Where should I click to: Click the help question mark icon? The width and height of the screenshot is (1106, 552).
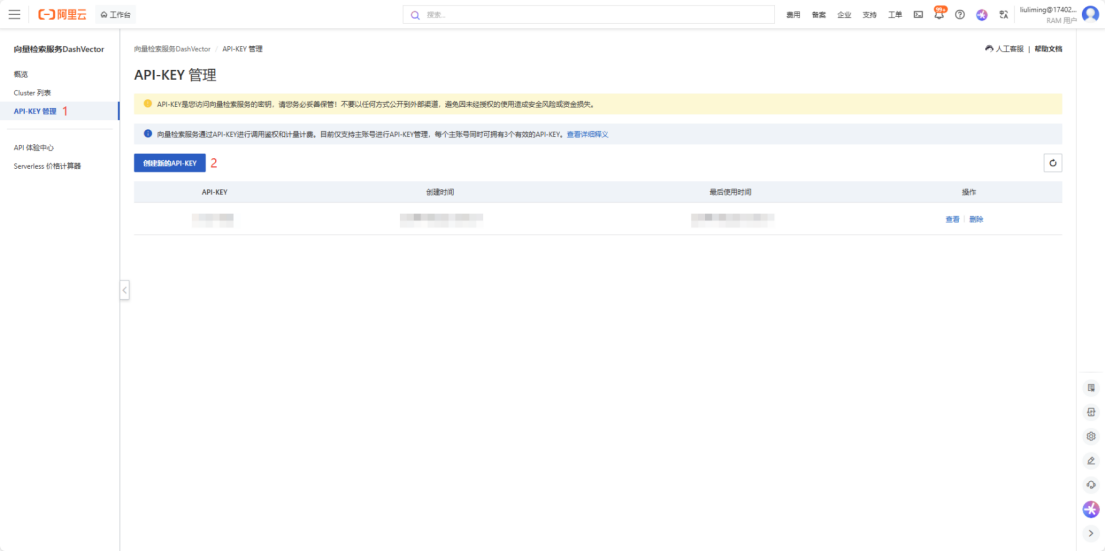(x=960, y=15)
